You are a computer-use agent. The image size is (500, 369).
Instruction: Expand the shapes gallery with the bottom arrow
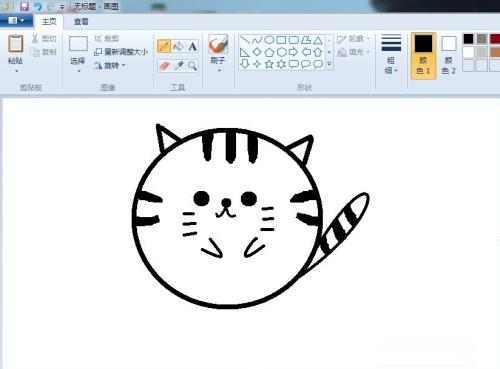coord(329,64)
